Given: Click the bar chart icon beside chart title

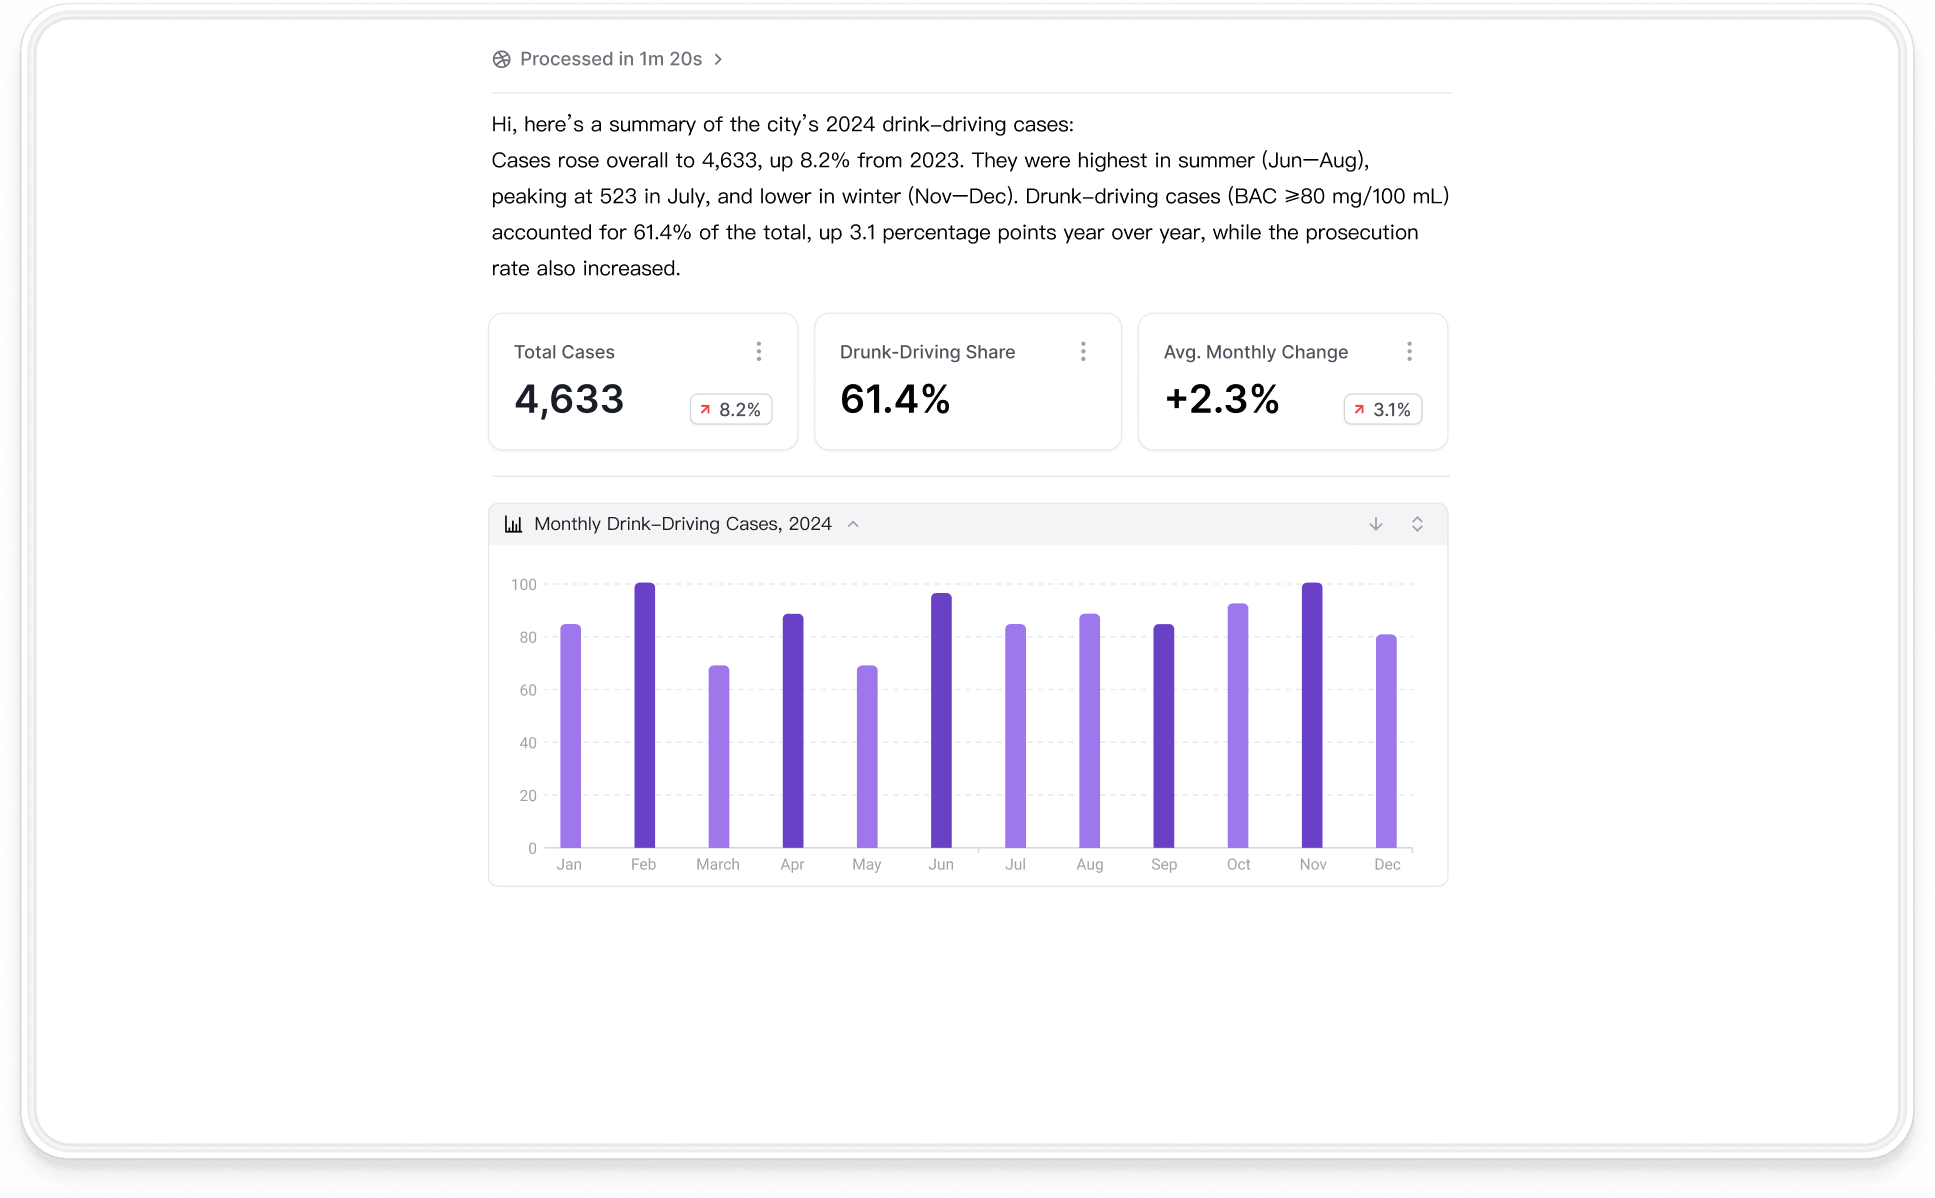Looking at the screenshot, I should pyautogui.click(x=513, y=524).
